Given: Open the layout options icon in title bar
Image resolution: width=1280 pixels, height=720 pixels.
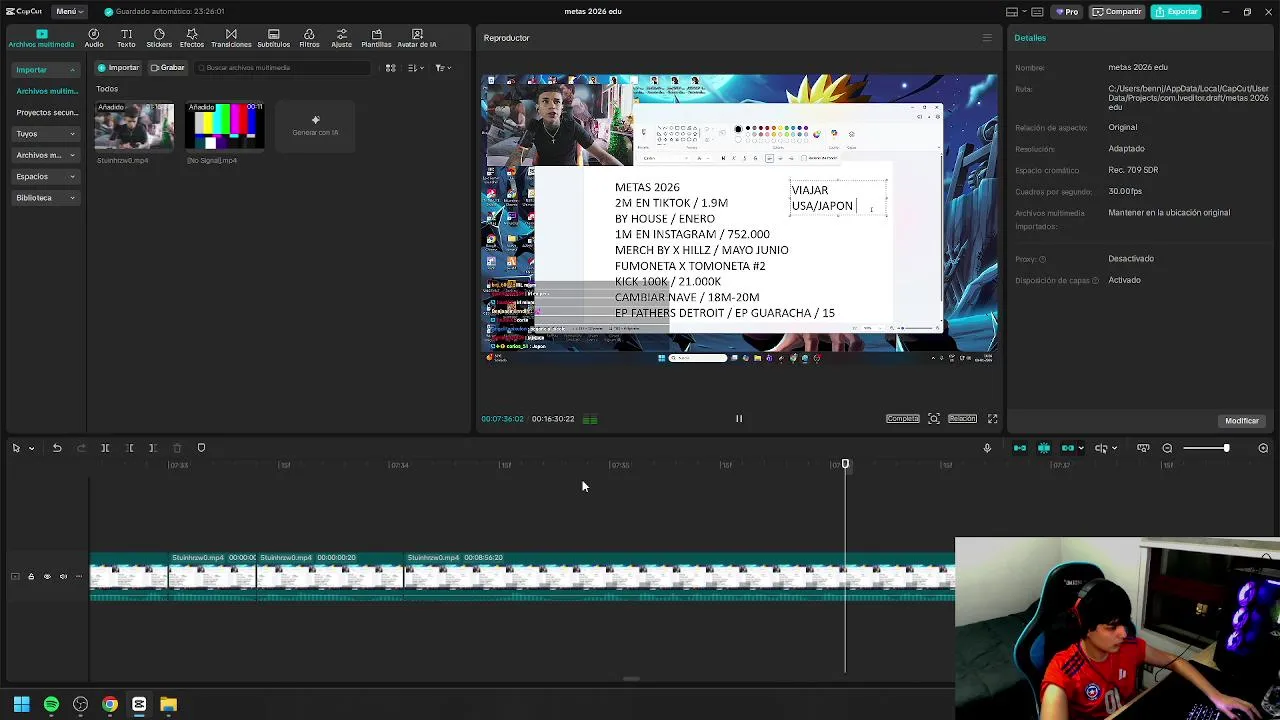Looking at the screenshot, I should coord(1012,12).
